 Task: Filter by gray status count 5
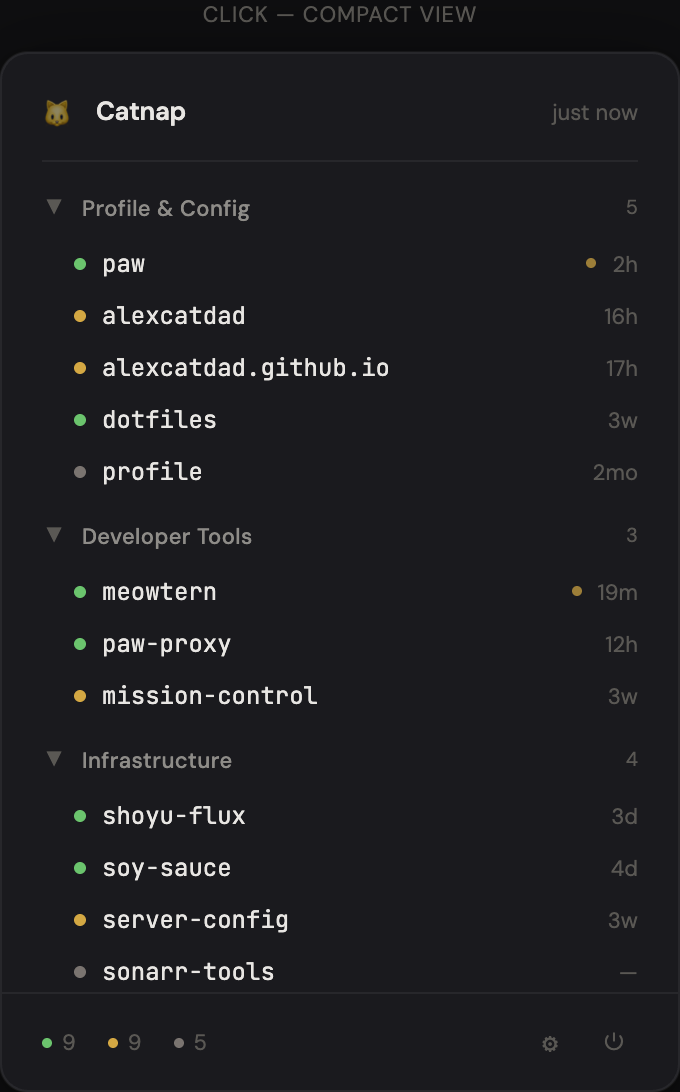[190, 1043]
